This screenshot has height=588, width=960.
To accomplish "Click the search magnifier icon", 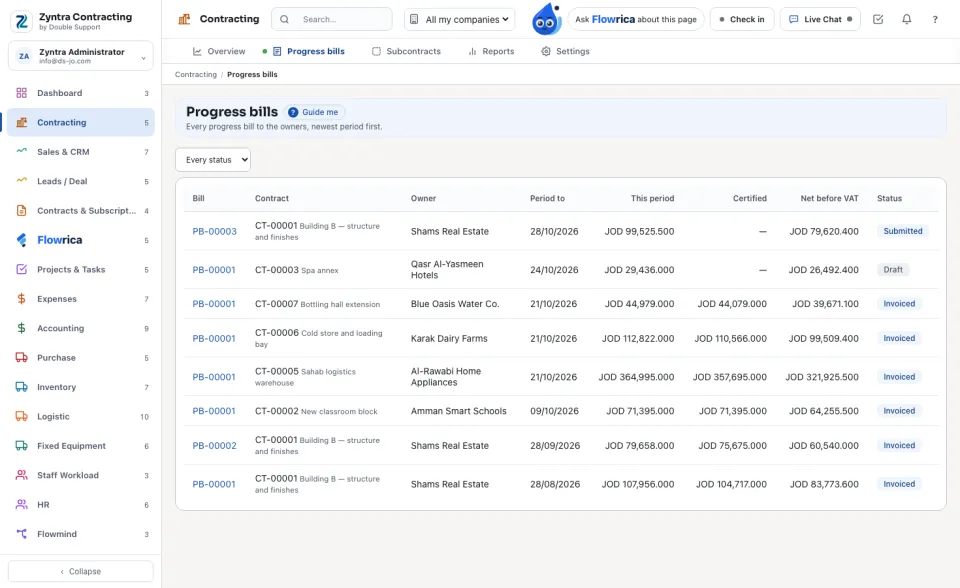I will (285, 20).
